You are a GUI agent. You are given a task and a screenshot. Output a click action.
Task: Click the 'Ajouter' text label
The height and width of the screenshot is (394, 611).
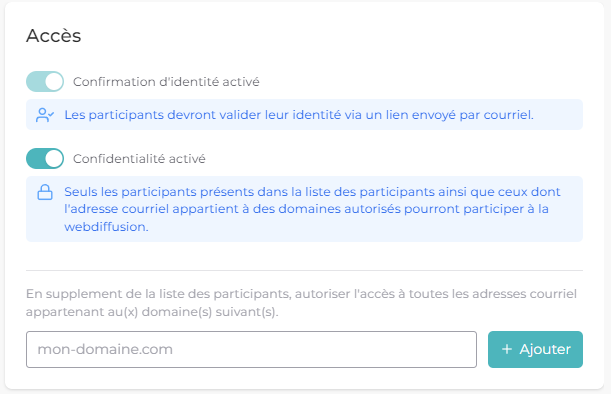pos(545,349)
